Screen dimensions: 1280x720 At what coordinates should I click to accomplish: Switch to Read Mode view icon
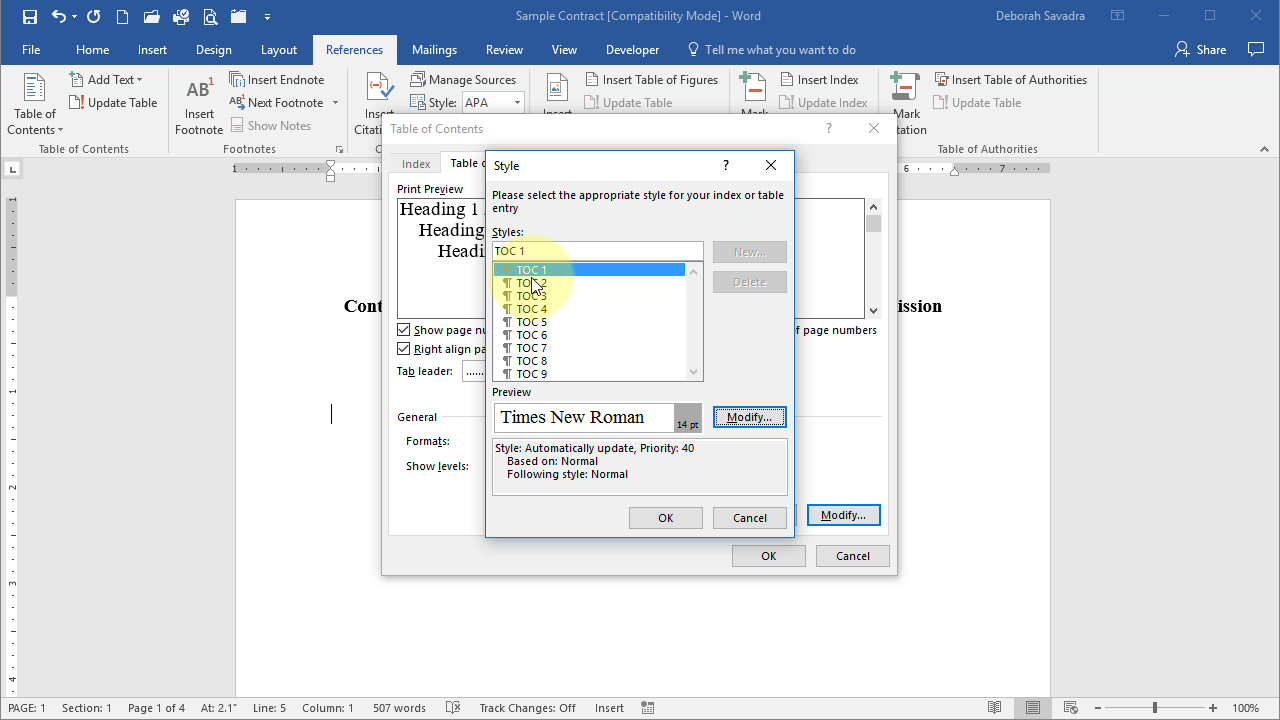[995, 708]
